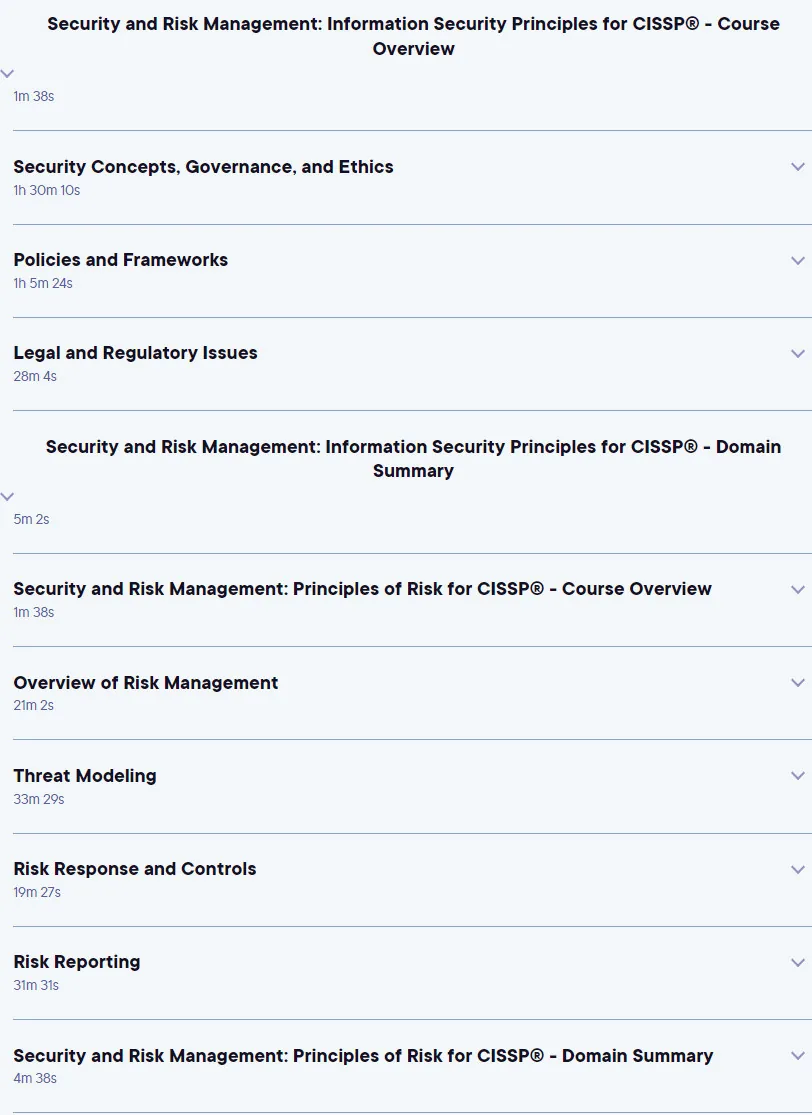
Task: Expand the Legal and Regulatory Issues chevron
Action: (798, 354)
